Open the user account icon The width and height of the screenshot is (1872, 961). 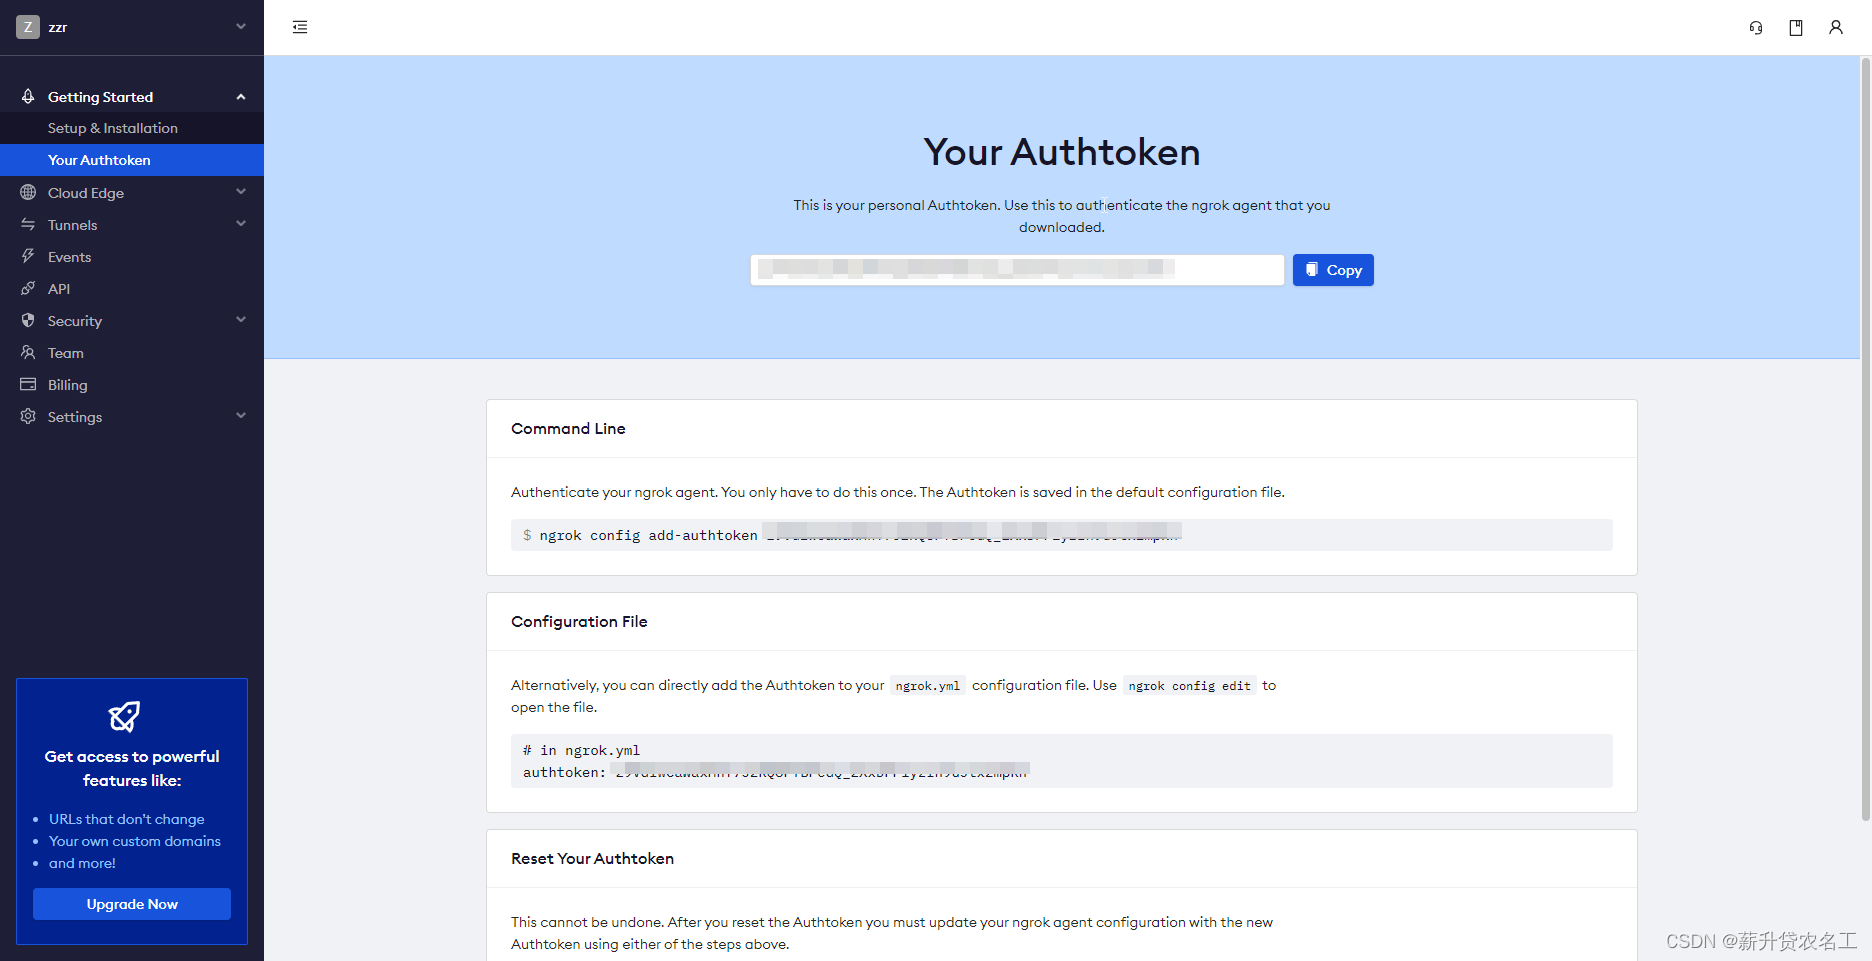(1836, 27)
